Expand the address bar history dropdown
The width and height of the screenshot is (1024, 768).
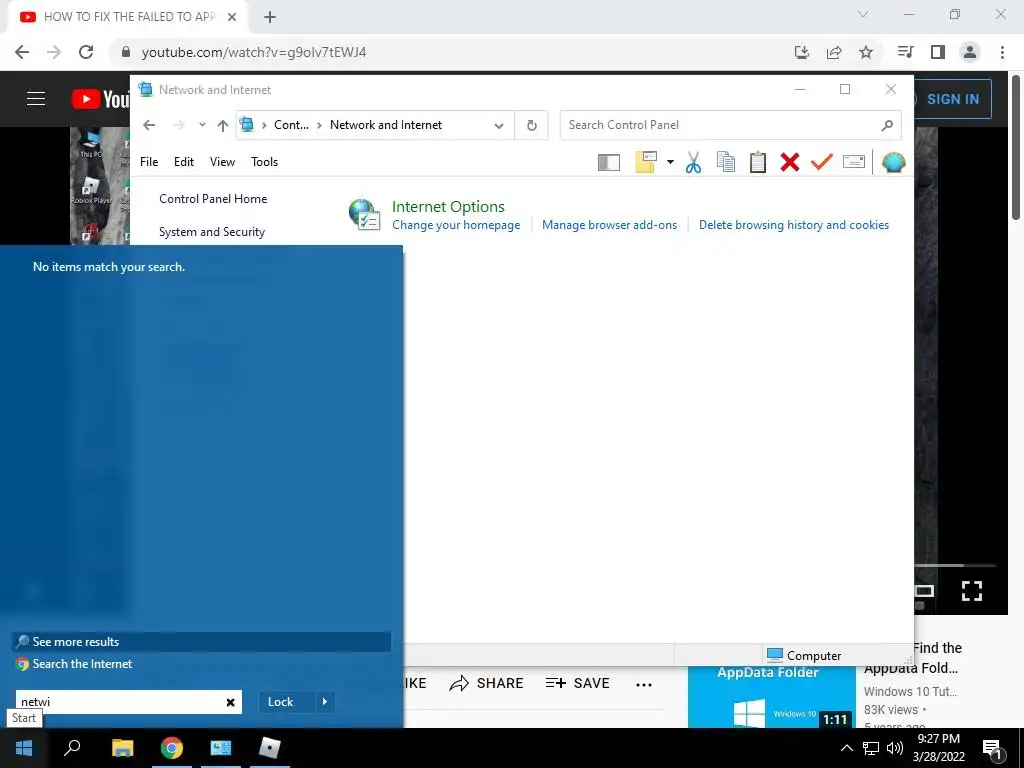tap(499, 125)
